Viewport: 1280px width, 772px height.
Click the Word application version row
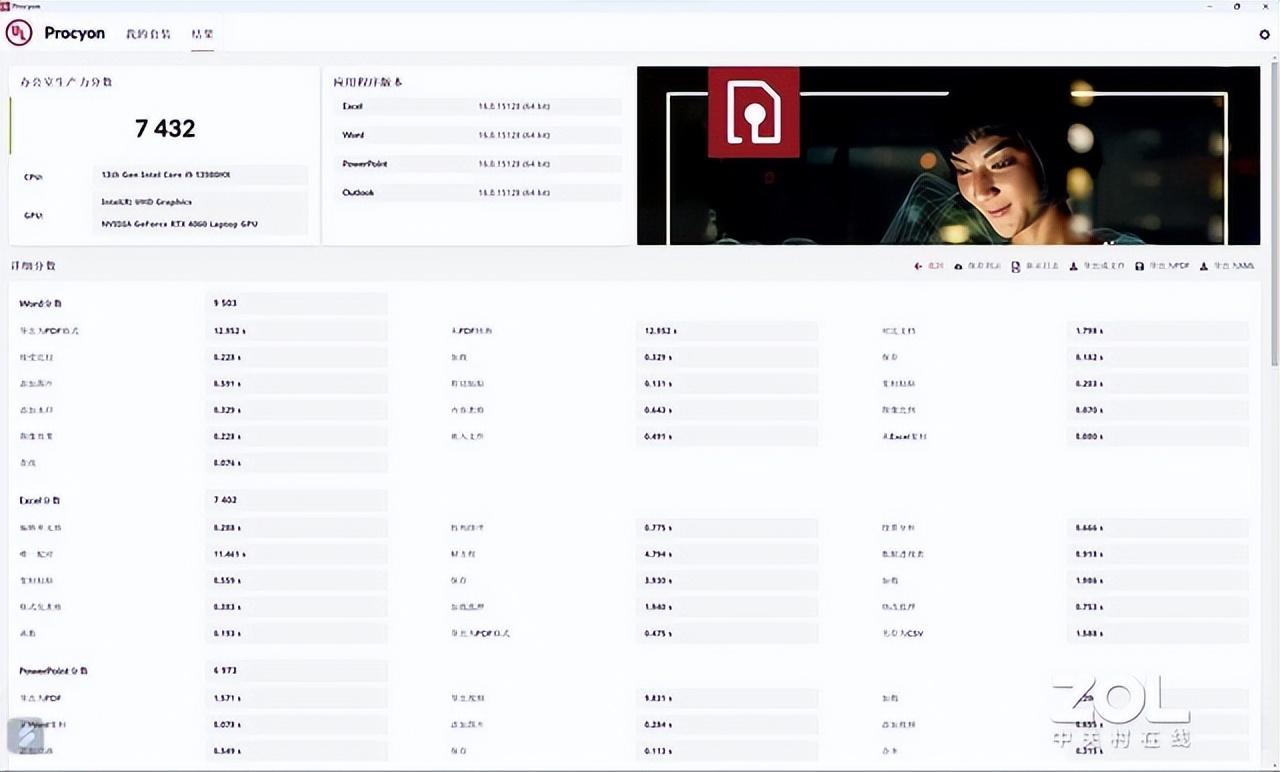coord(477,135)
